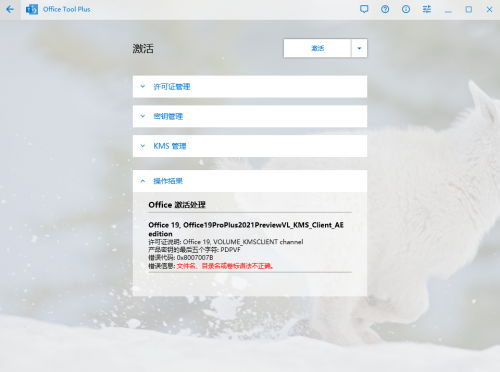Maximize the Office Tool Plus window
The image size is (500, 372).
469,9
